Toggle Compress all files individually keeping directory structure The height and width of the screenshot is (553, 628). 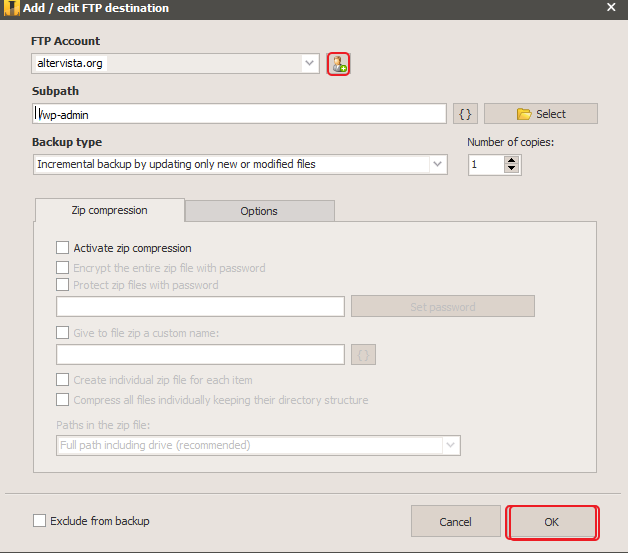[x=62, y=400]
